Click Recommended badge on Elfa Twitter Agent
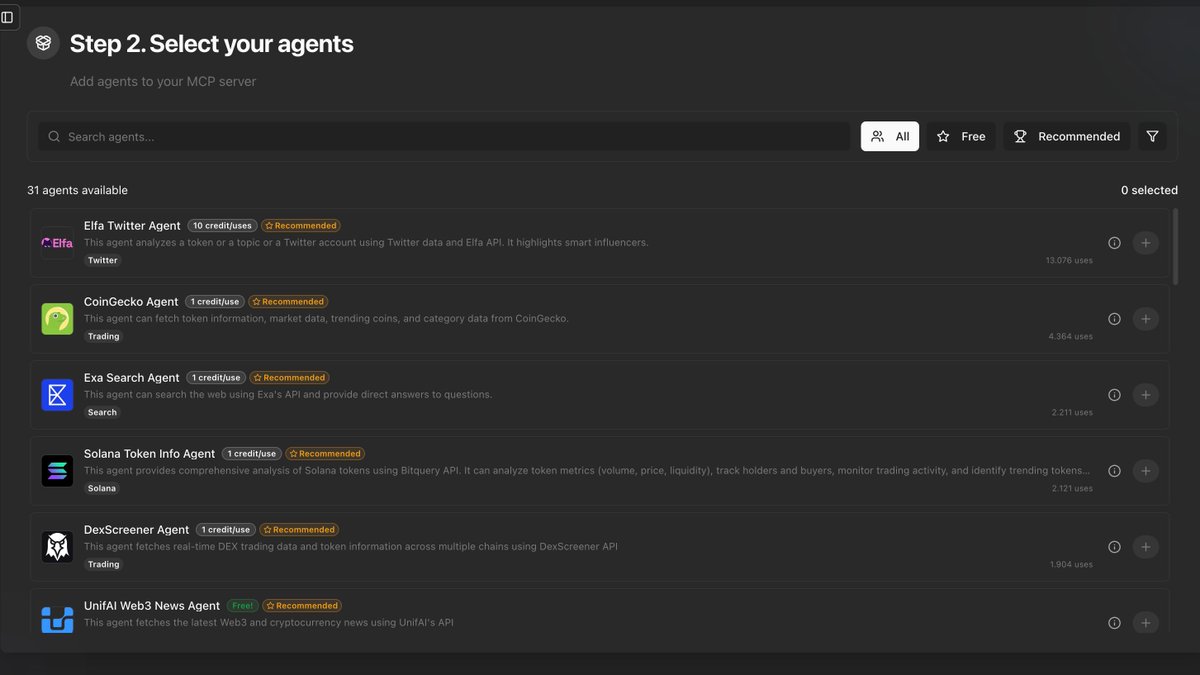 tap(301, 226)
